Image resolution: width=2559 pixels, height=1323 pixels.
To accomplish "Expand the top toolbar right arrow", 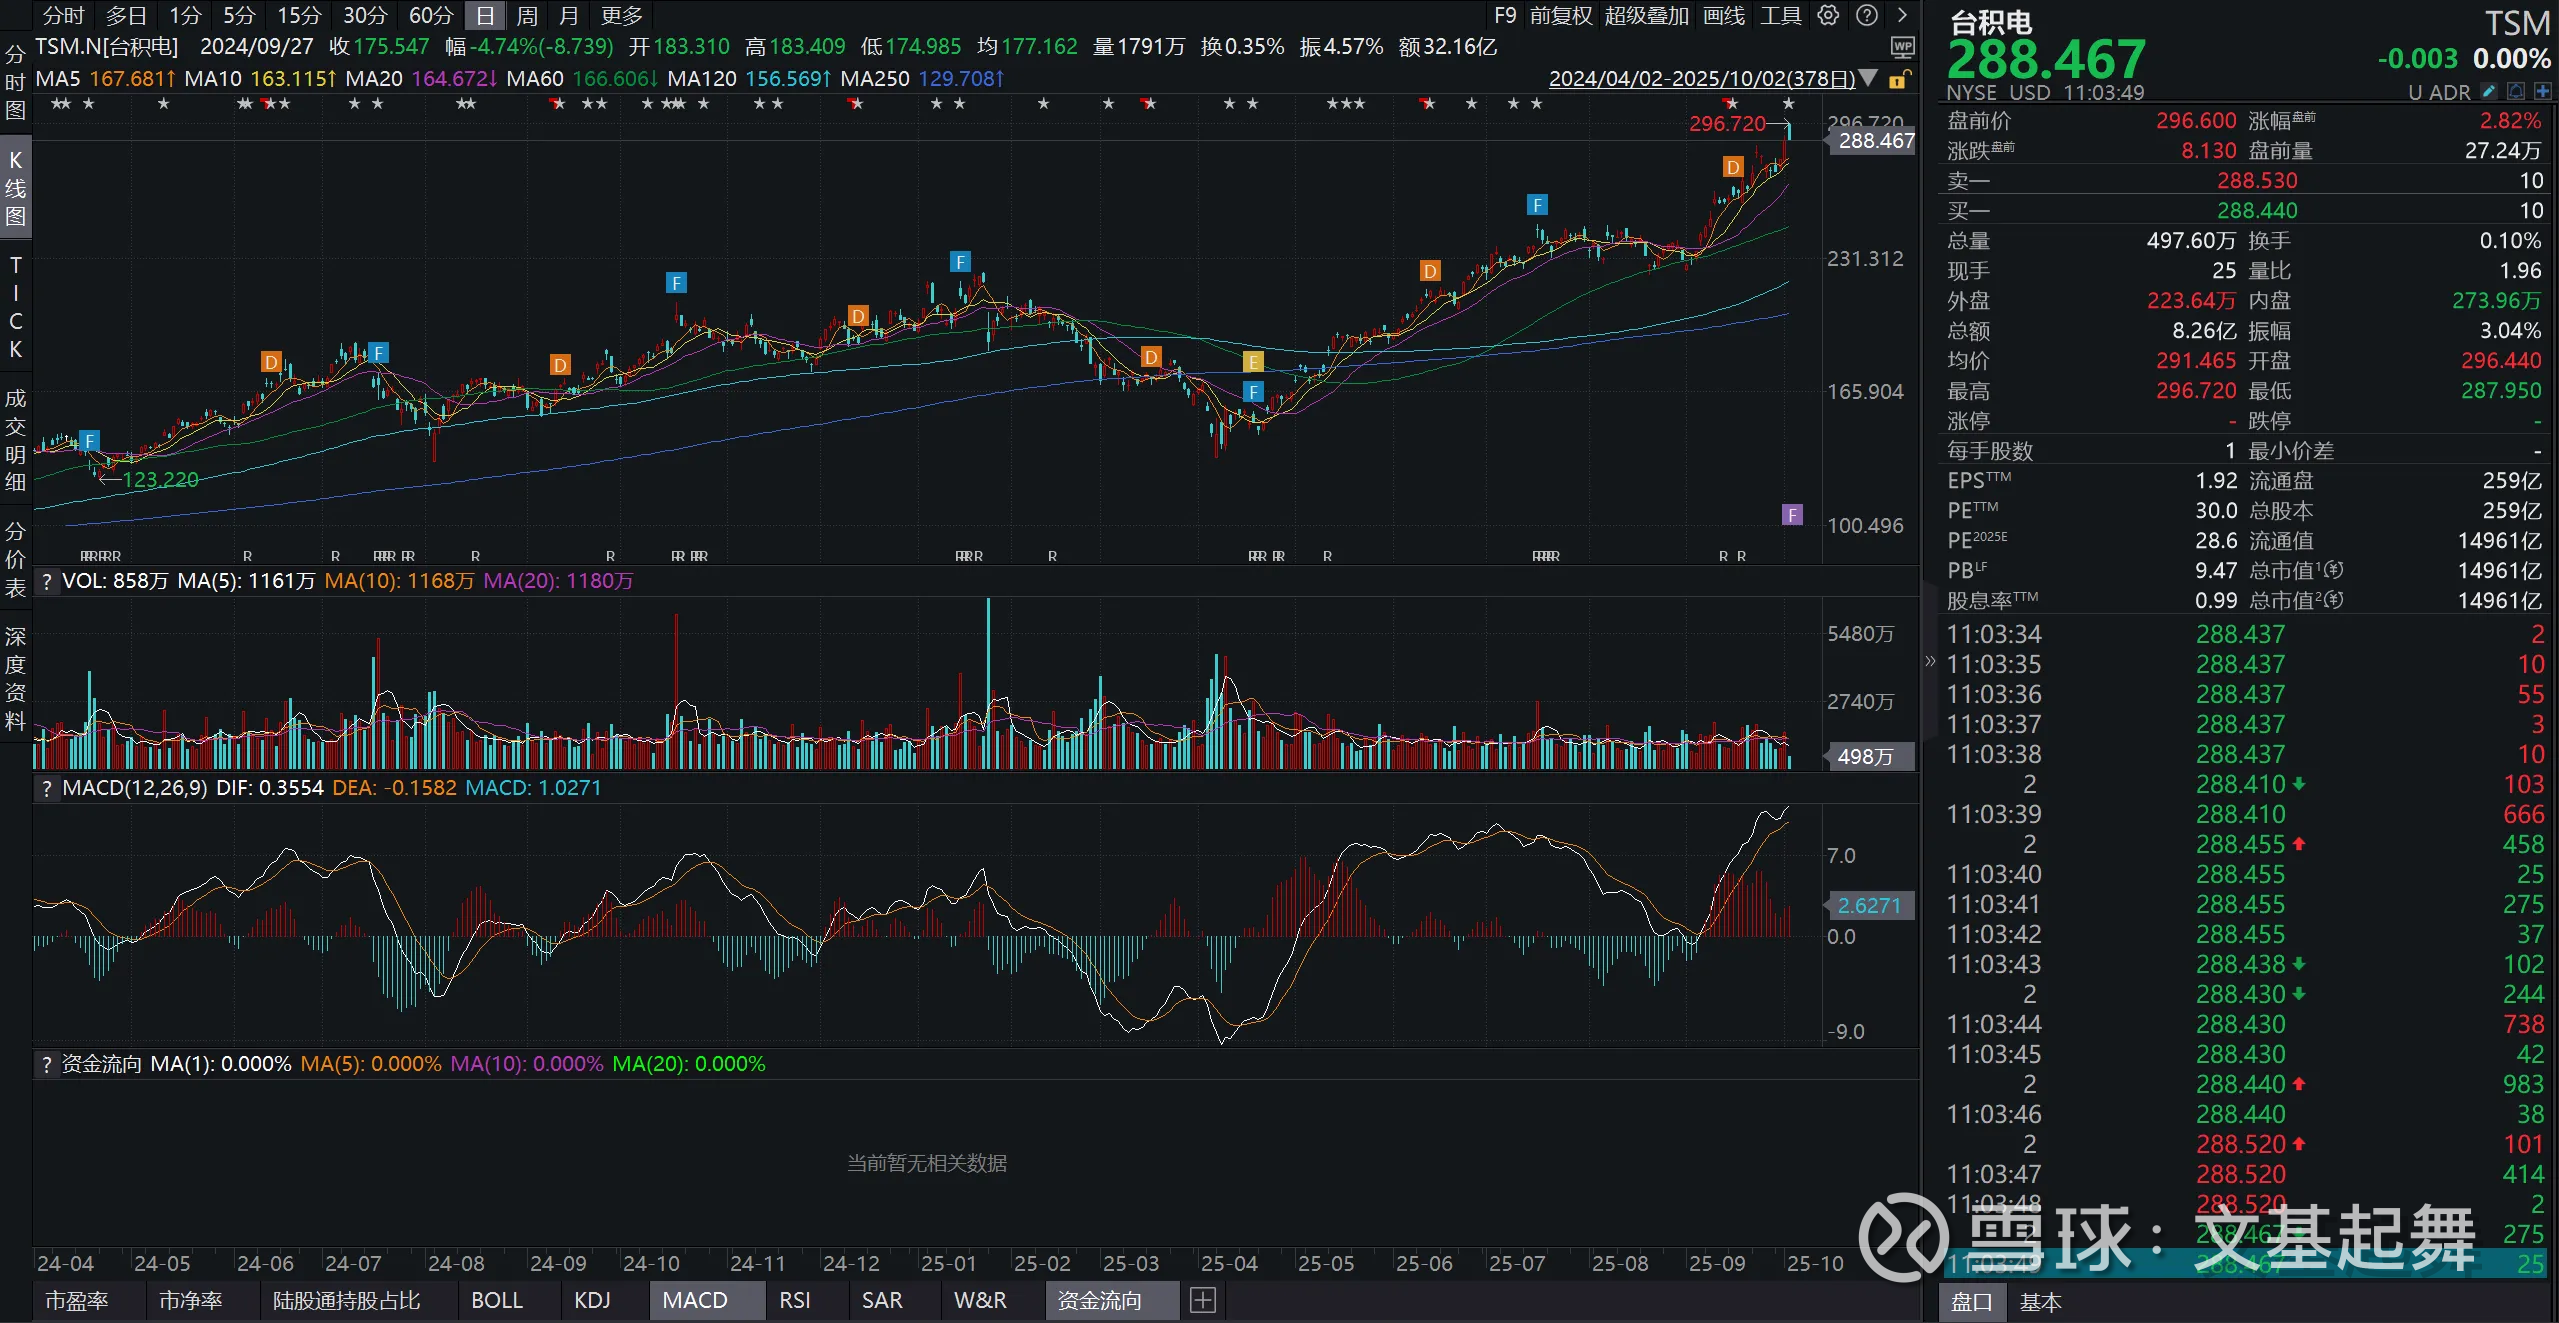I will tap(1902, 15).
